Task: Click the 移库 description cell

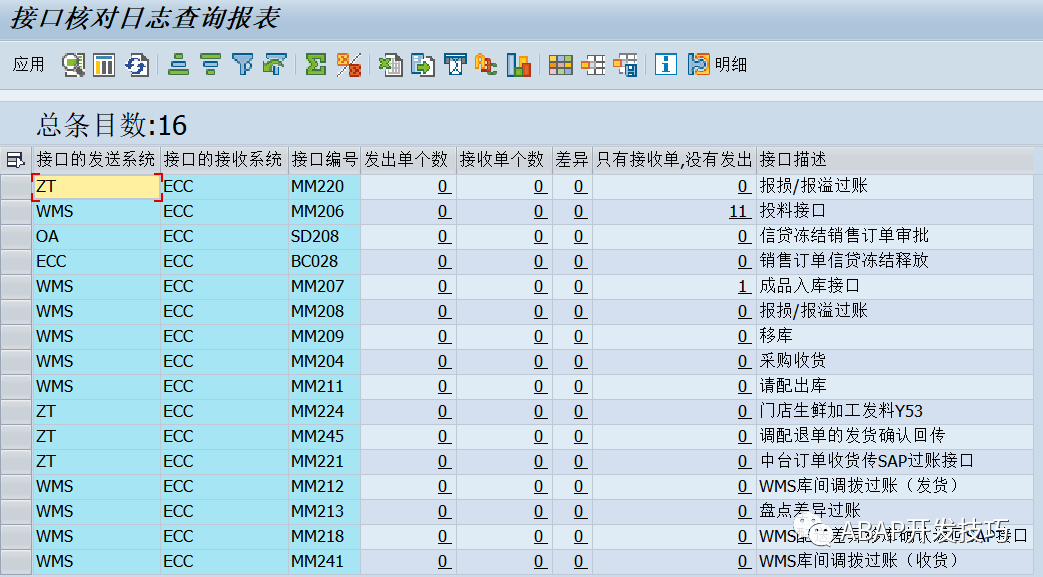Action: [895, 337]
